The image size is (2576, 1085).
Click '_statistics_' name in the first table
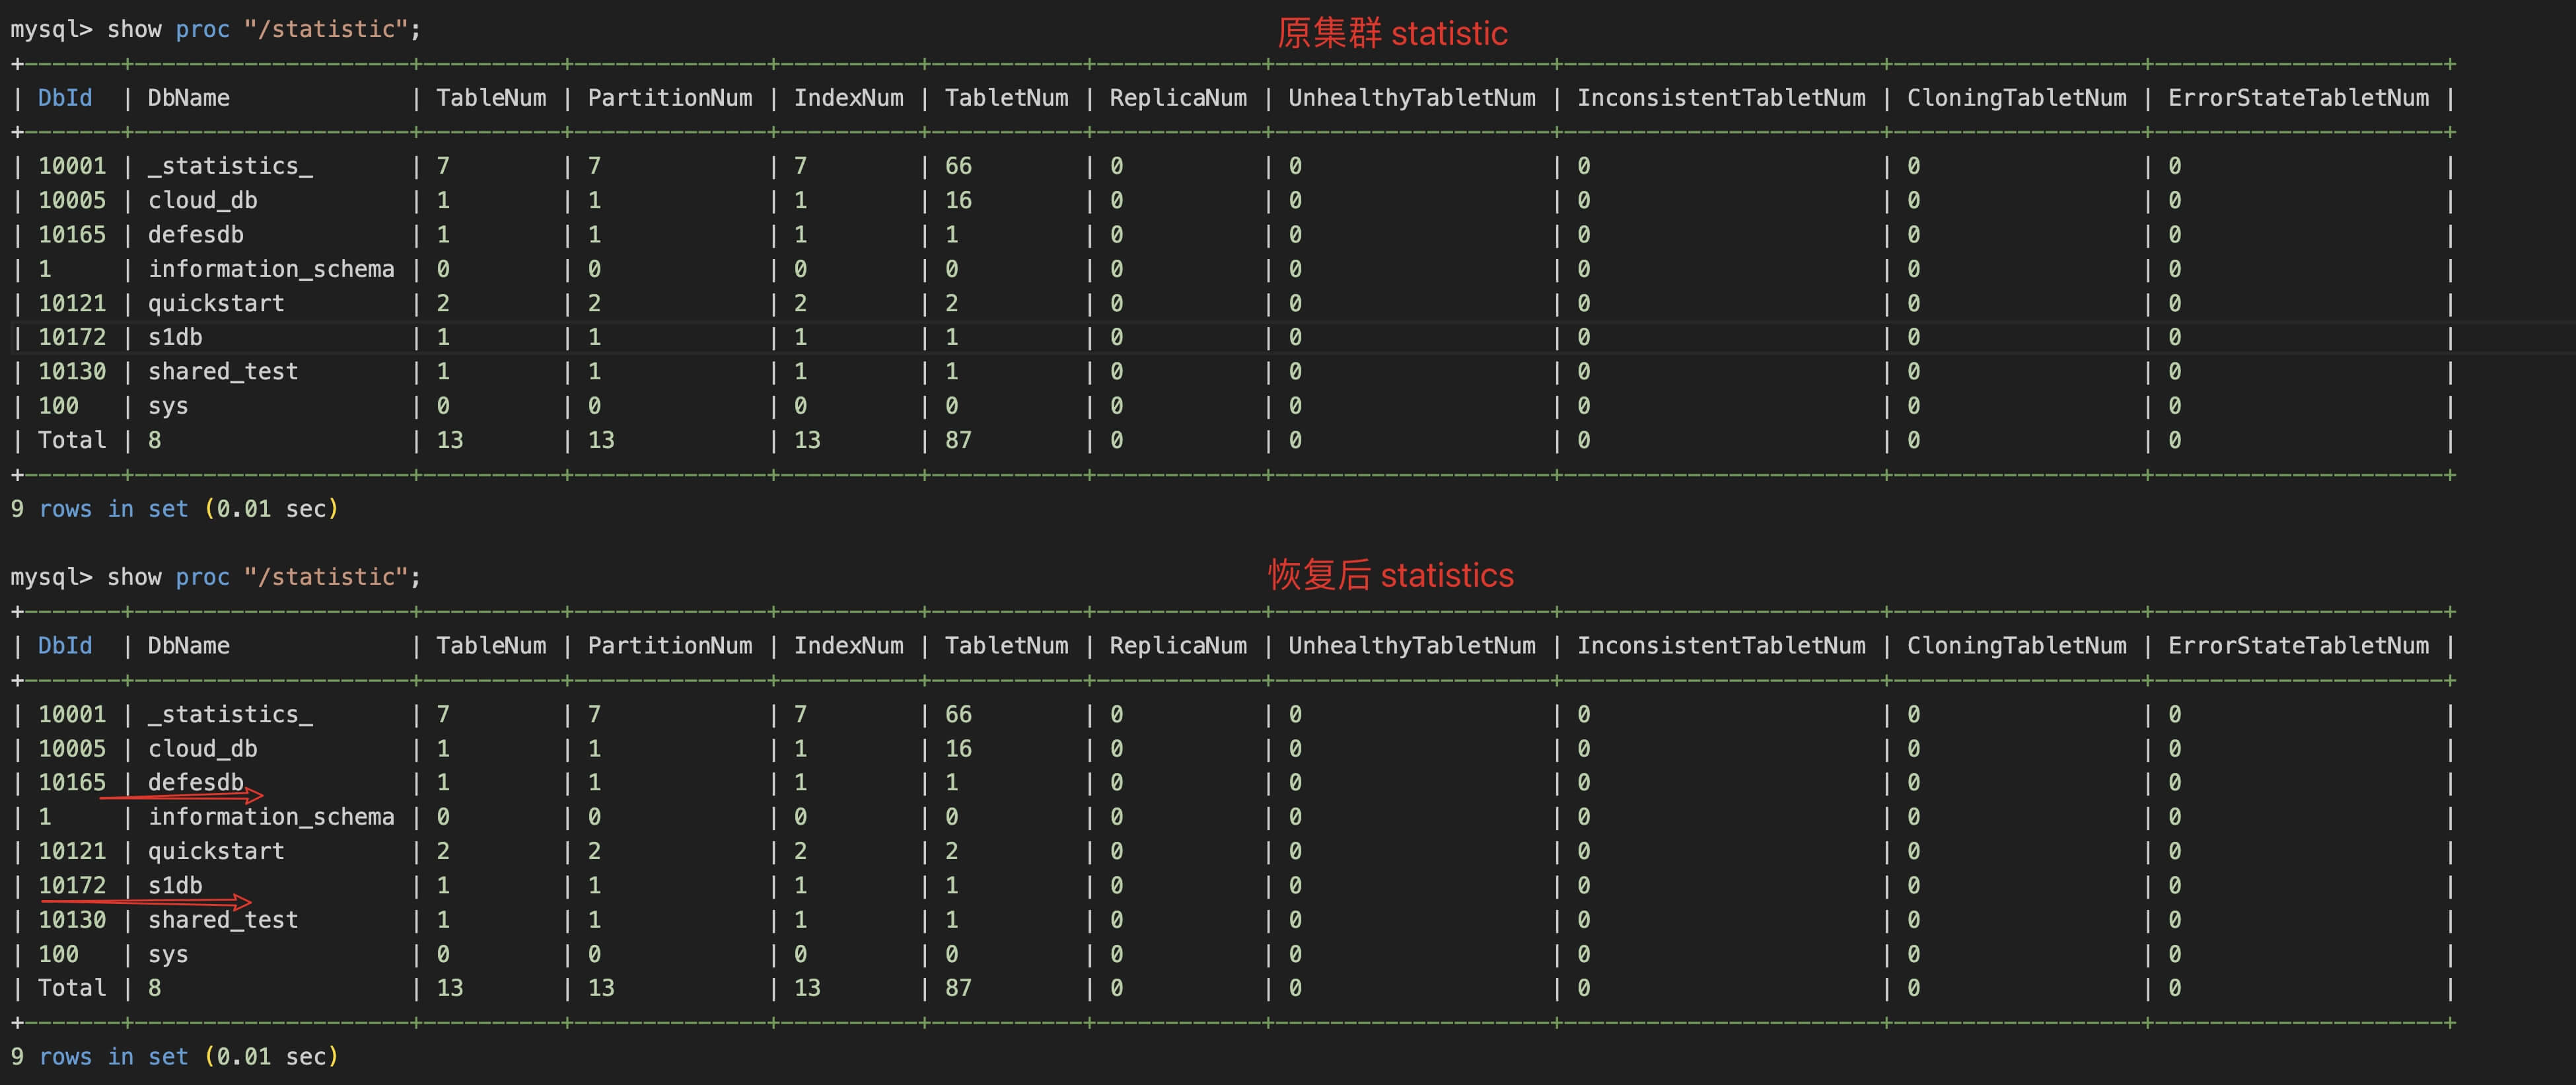230,166
